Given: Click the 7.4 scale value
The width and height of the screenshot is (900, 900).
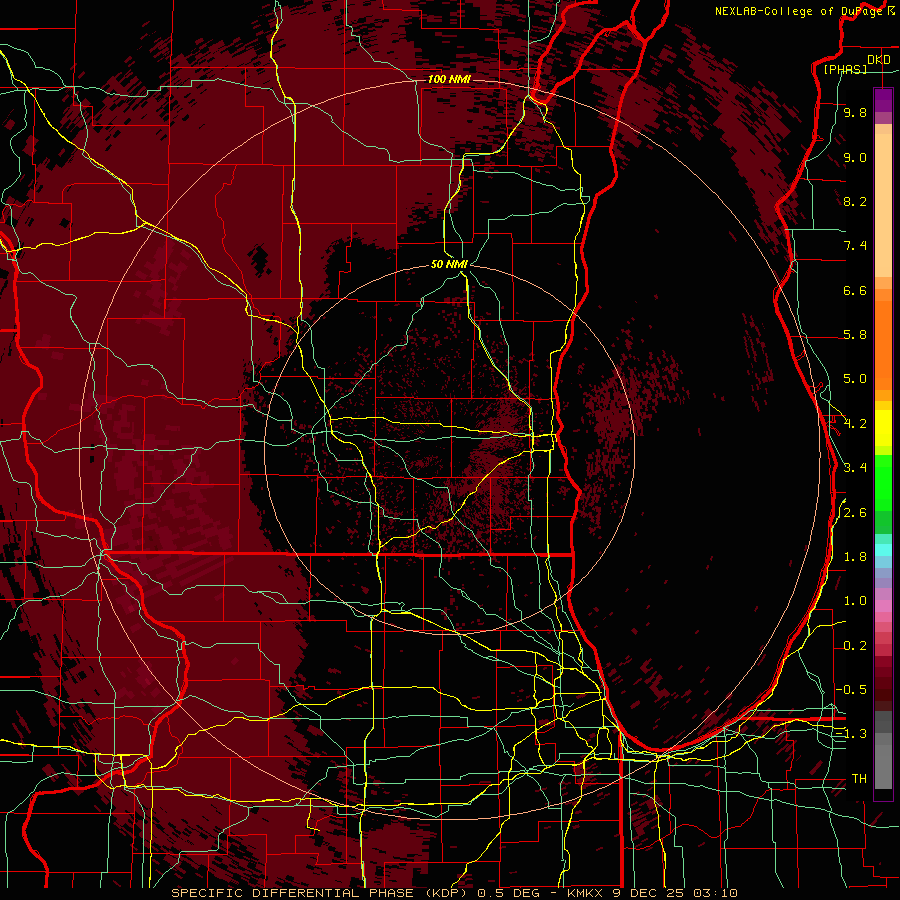Looking at the screenshot, I should coord(855,246).
